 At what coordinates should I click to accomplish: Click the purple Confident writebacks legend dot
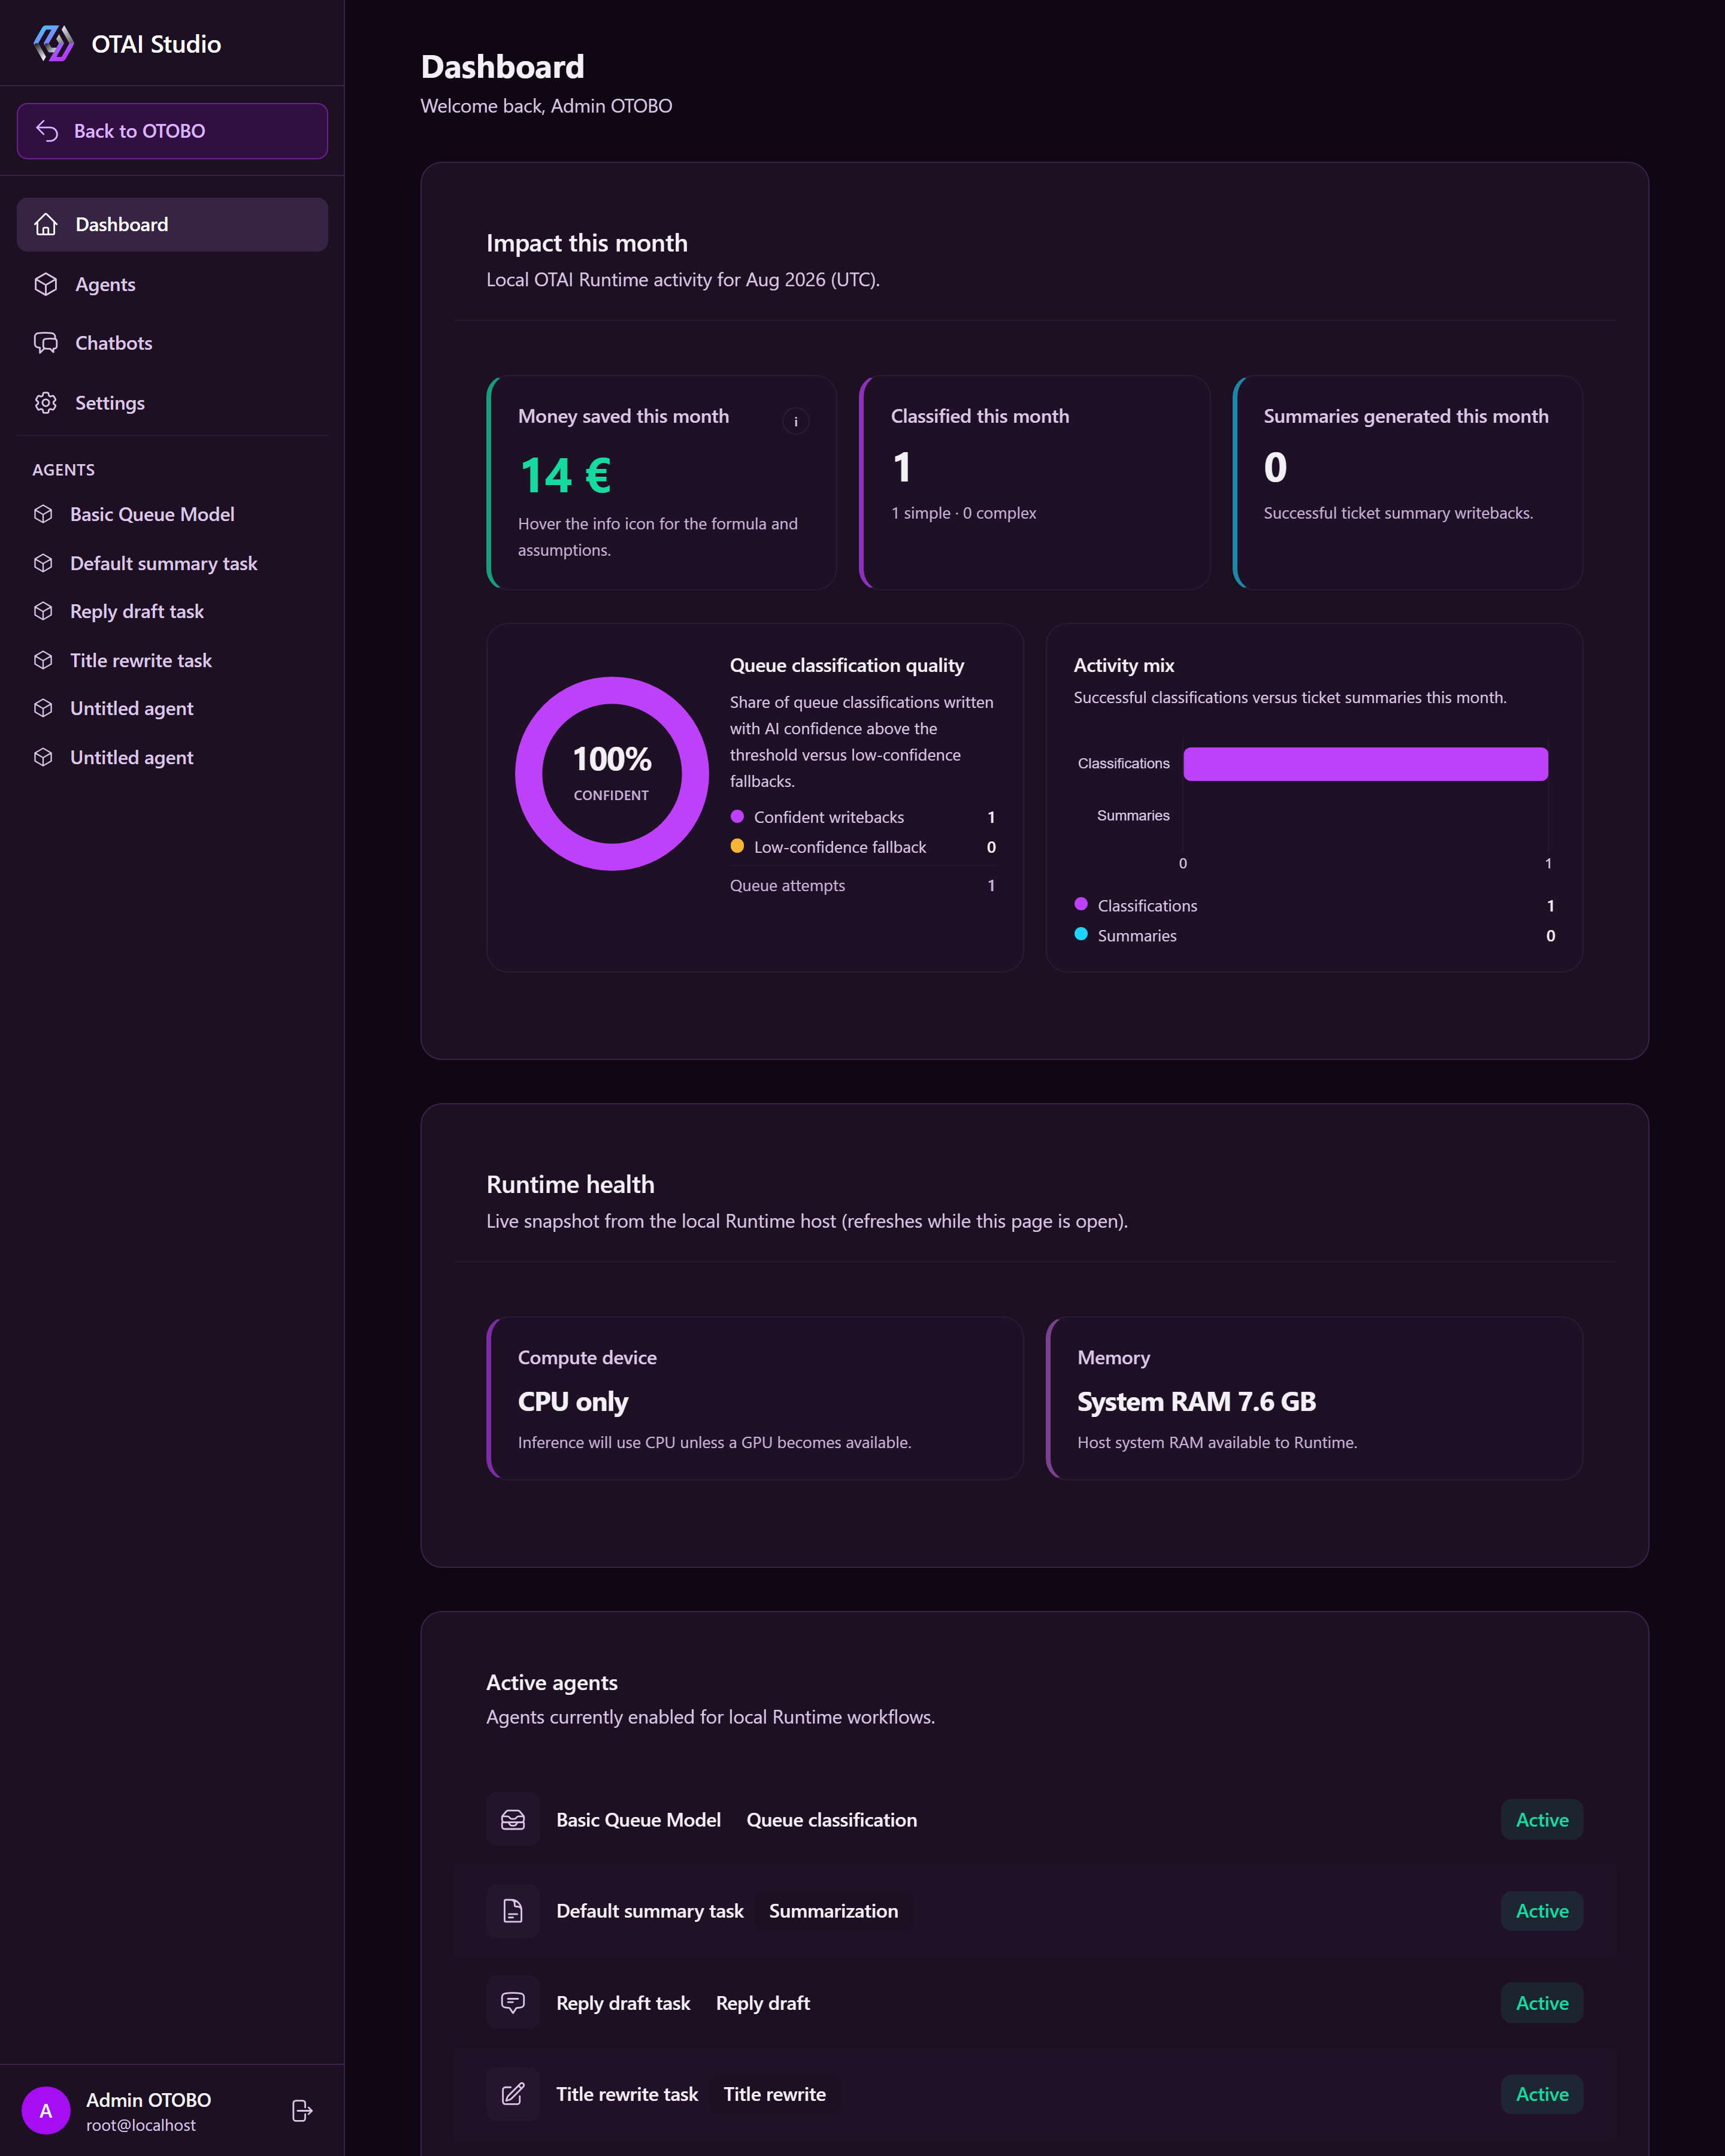coord(737,816)
